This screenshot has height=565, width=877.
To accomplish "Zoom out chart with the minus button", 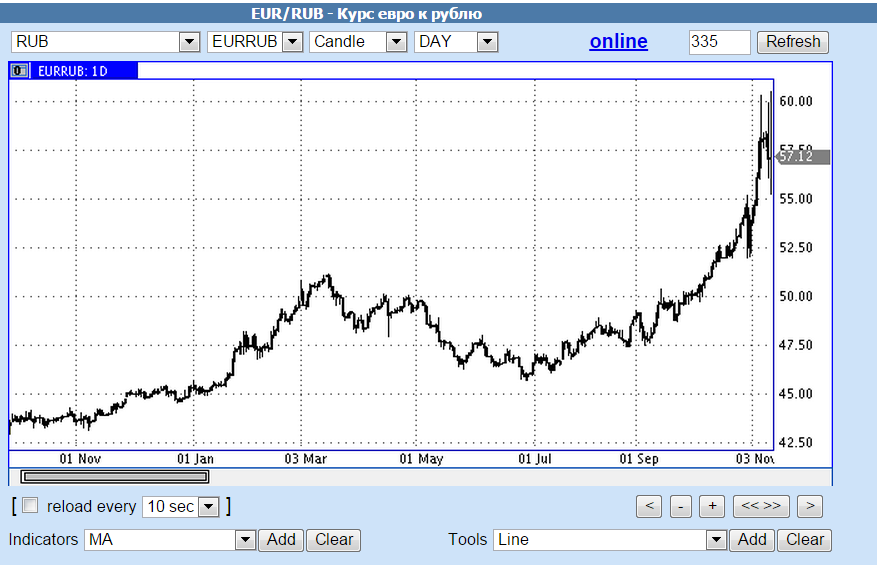I will point(680,506).
